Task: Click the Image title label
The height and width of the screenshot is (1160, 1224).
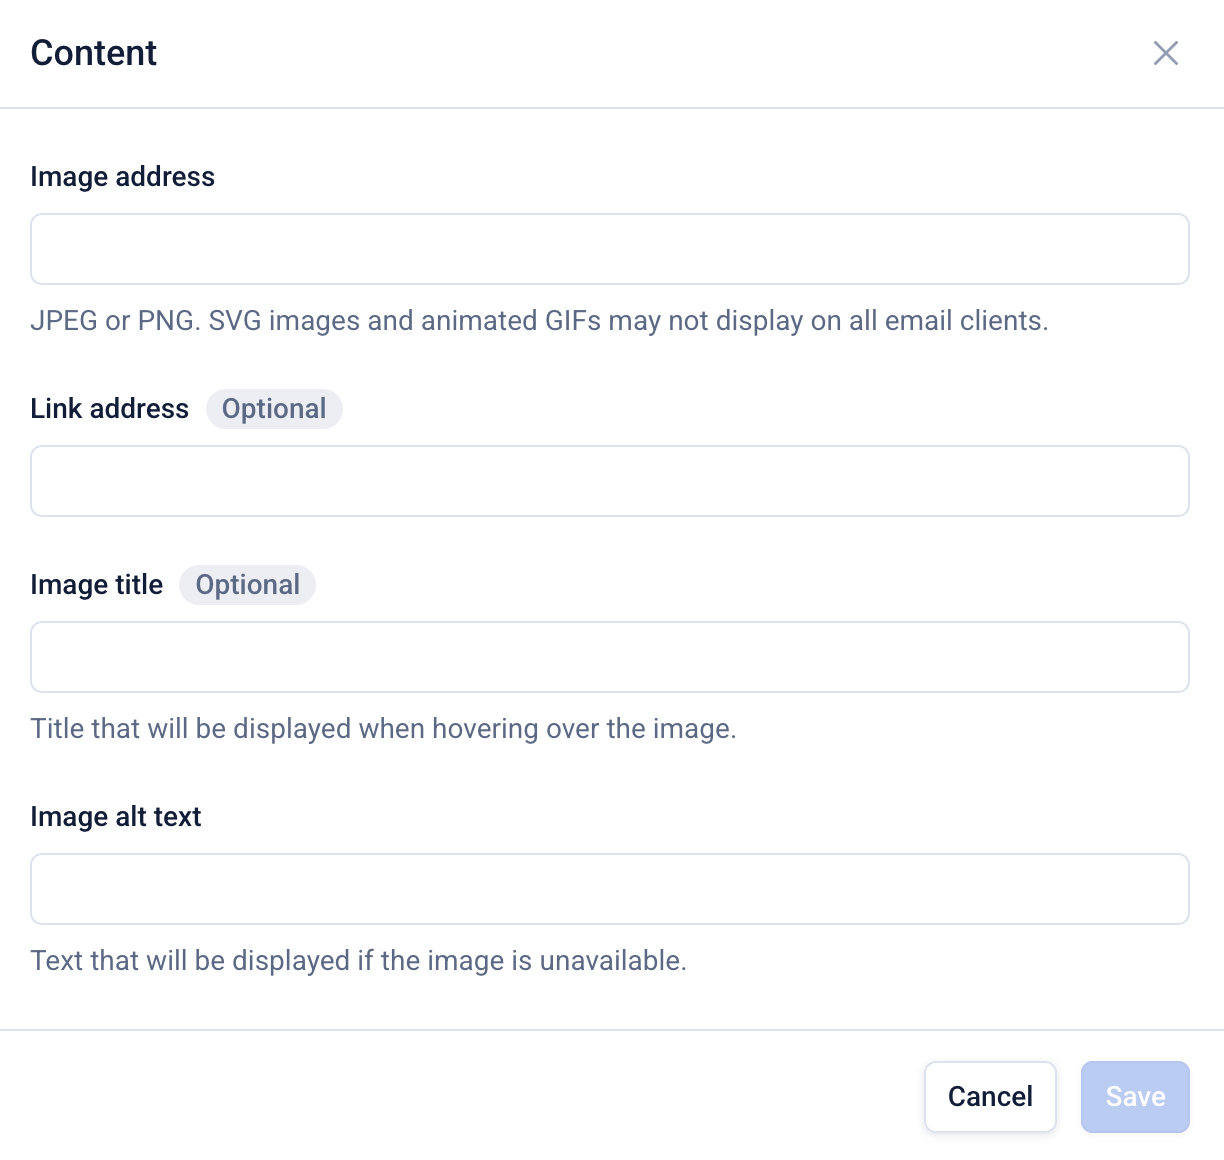Action: point(96,585)
